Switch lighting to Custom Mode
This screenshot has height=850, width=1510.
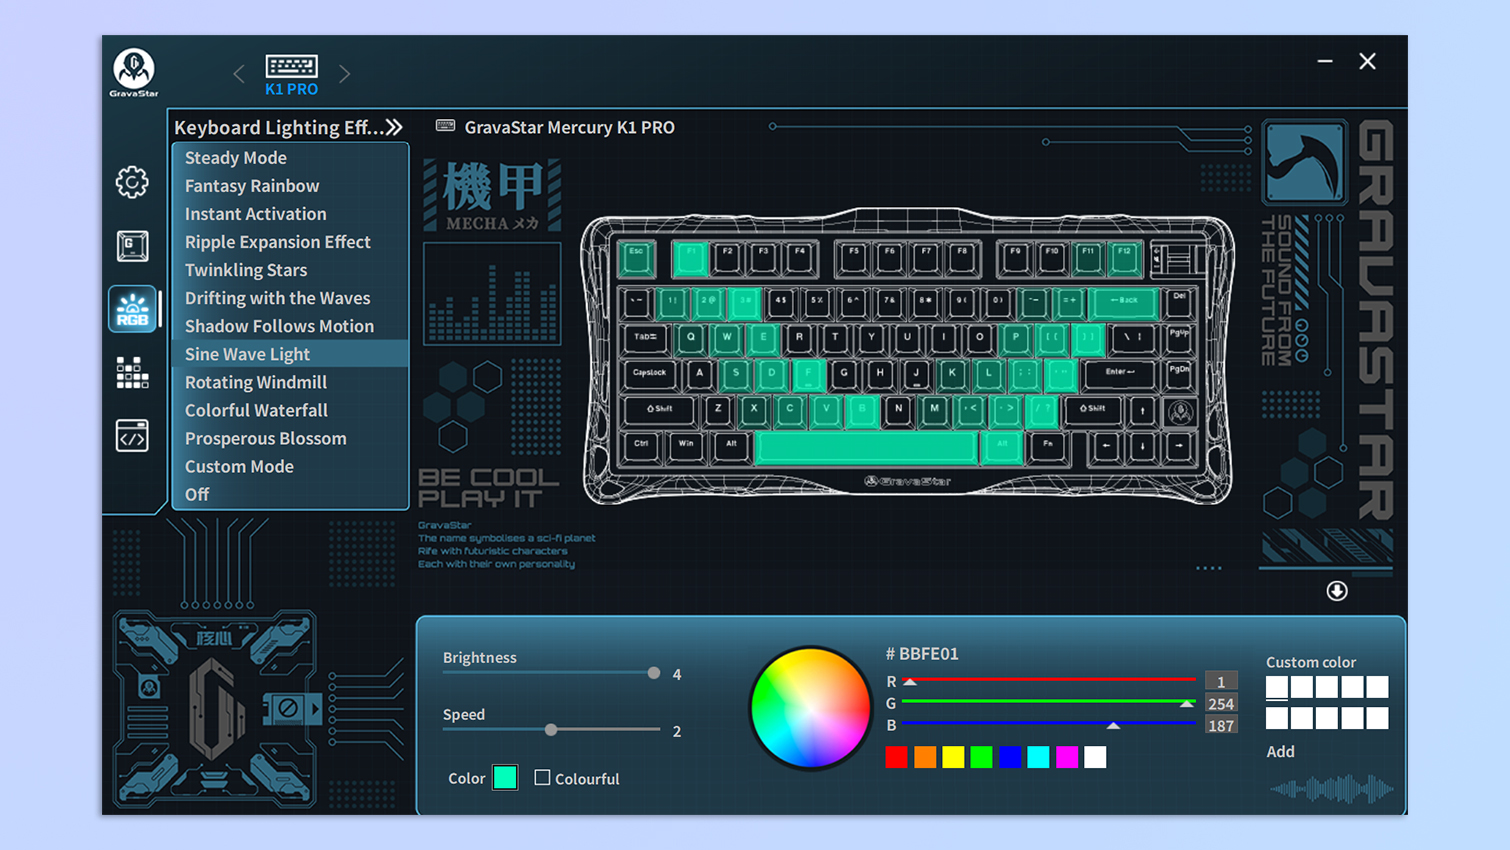click(239, 466)
